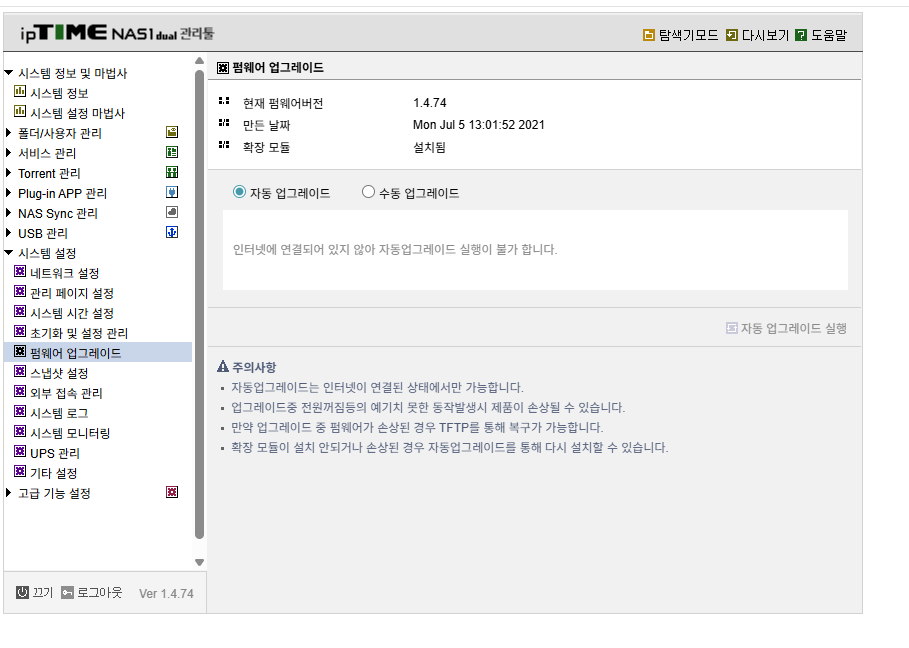Viewport: 909px width, 648px height.
Task: Click the icon beside 시스템 설정 마법사
Action: tap(20, 111)
